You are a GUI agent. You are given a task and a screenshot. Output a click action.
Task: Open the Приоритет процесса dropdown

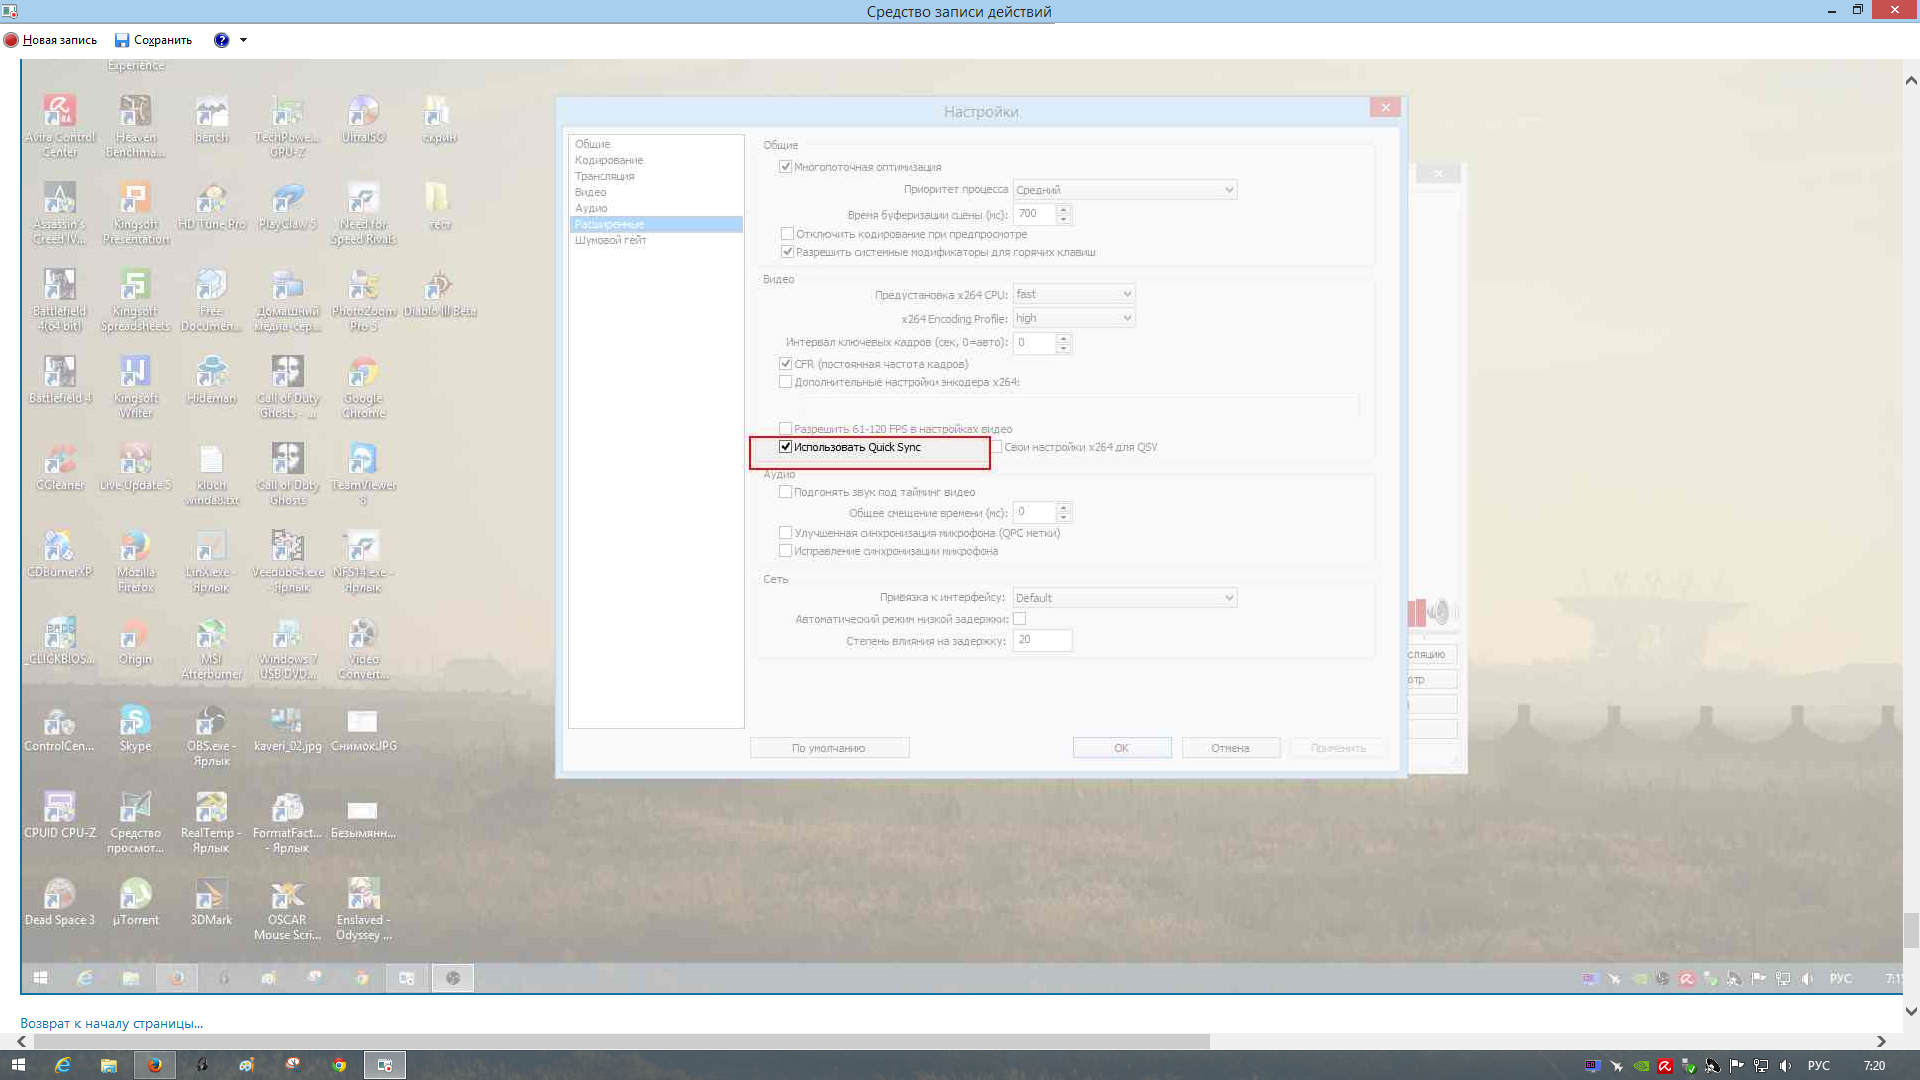1125,190
